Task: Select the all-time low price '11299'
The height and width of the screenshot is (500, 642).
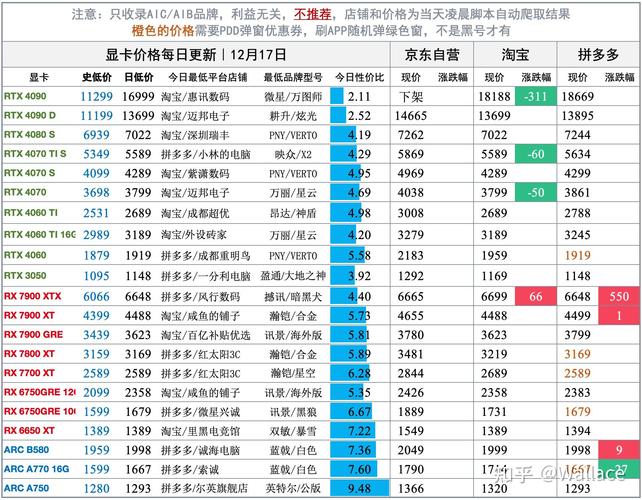Action: pyautogui.click(x=97, y=97)
